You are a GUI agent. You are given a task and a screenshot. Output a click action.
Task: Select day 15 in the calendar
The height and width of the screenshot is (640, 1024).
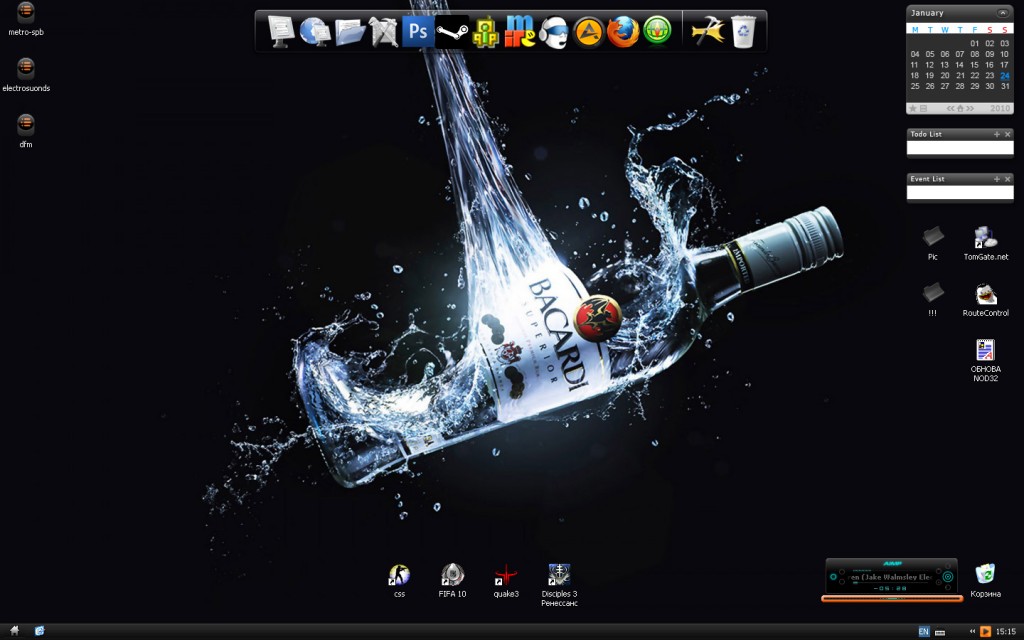point(974,65)
